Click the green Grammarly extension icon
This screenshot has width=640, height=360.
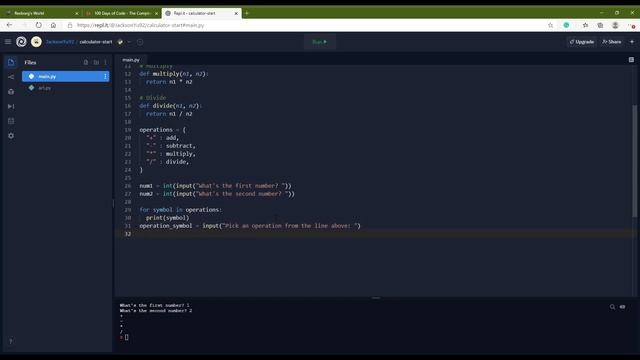point(567,25)
